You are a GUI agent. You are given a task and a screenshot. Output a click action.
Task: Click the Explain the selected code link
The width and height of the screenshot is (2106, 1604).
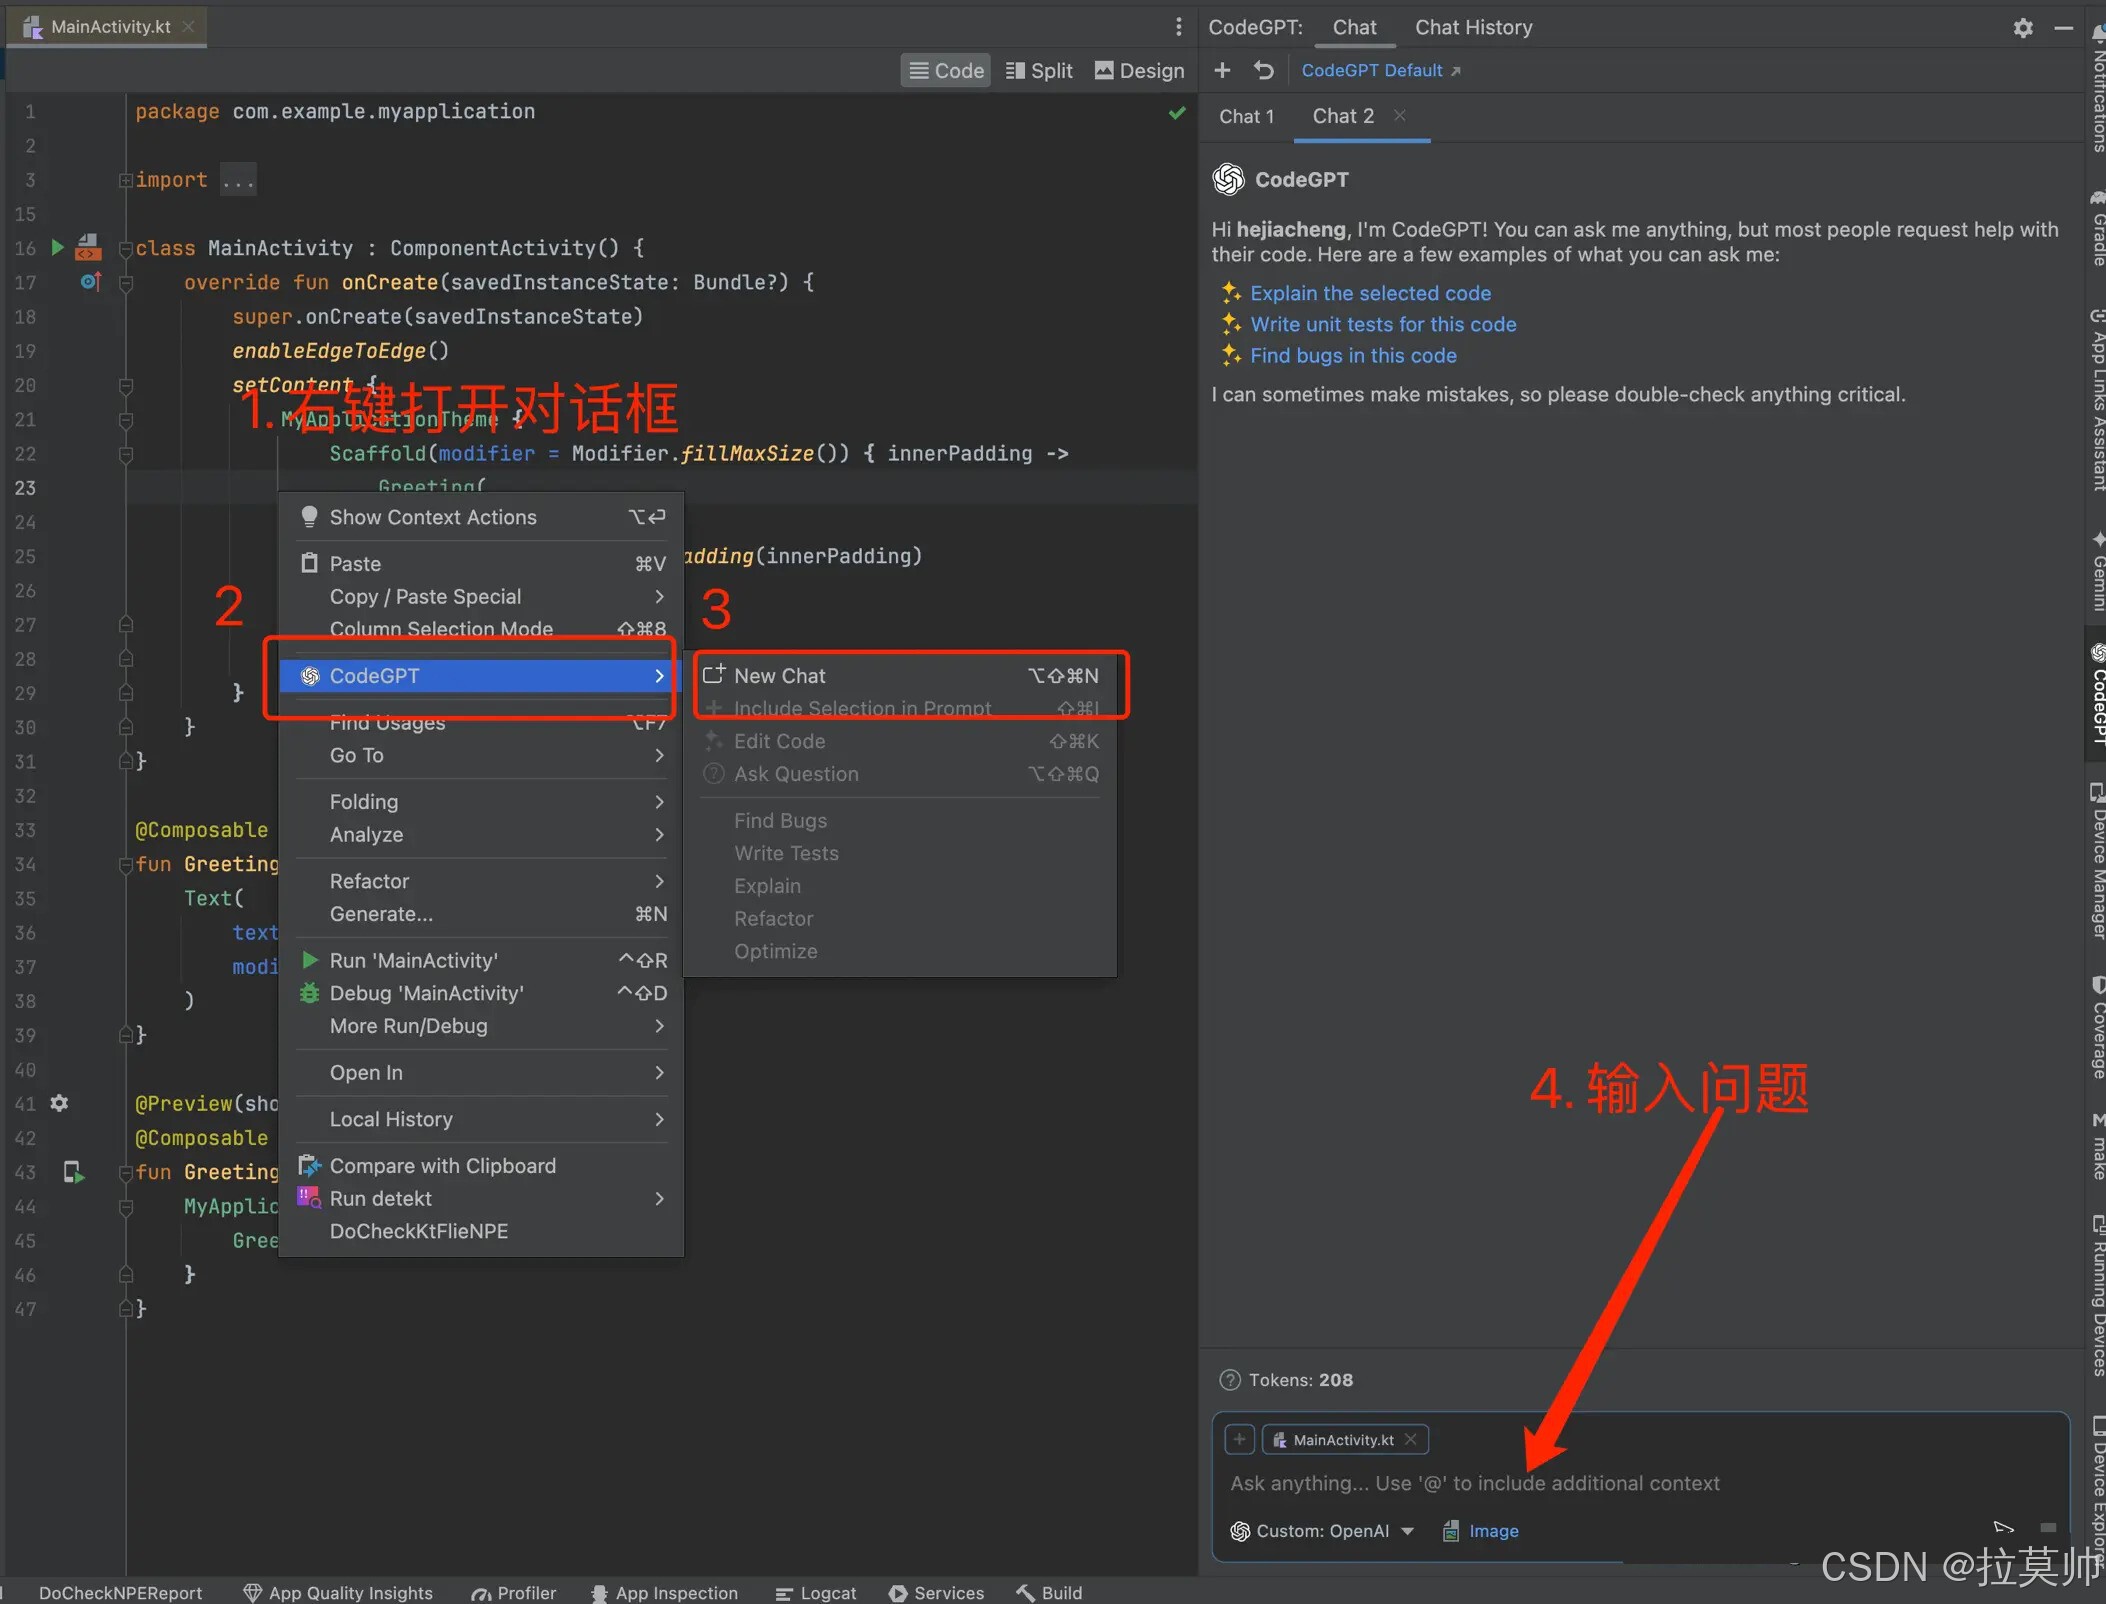pos(1370,293)
